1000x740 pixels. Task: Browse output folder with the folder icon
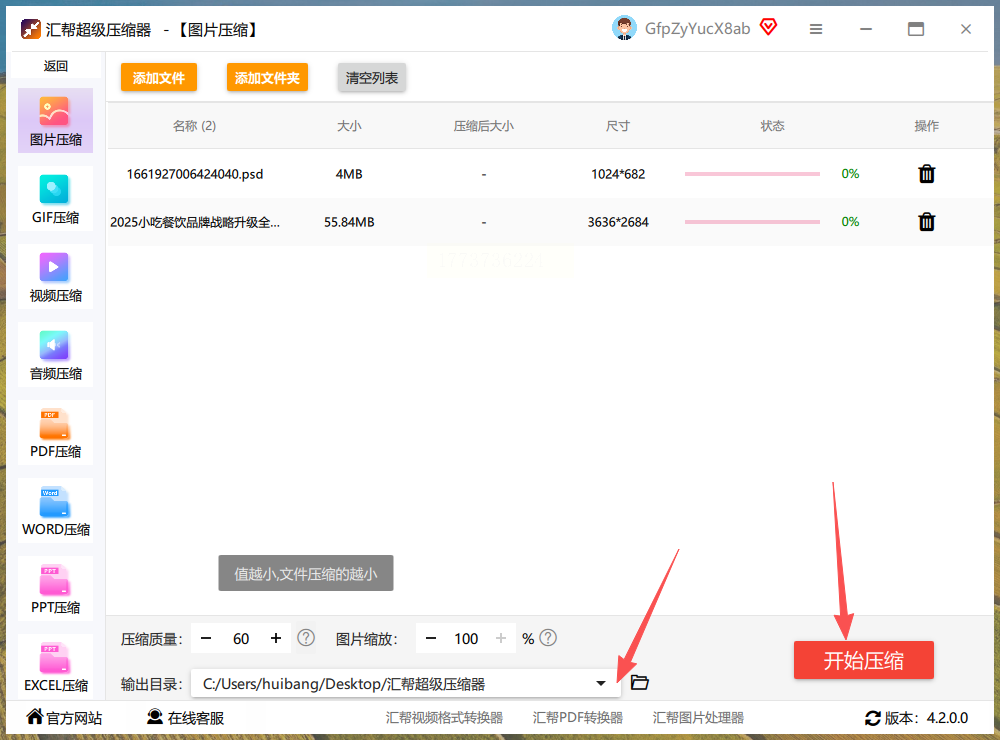click(640, 683)
